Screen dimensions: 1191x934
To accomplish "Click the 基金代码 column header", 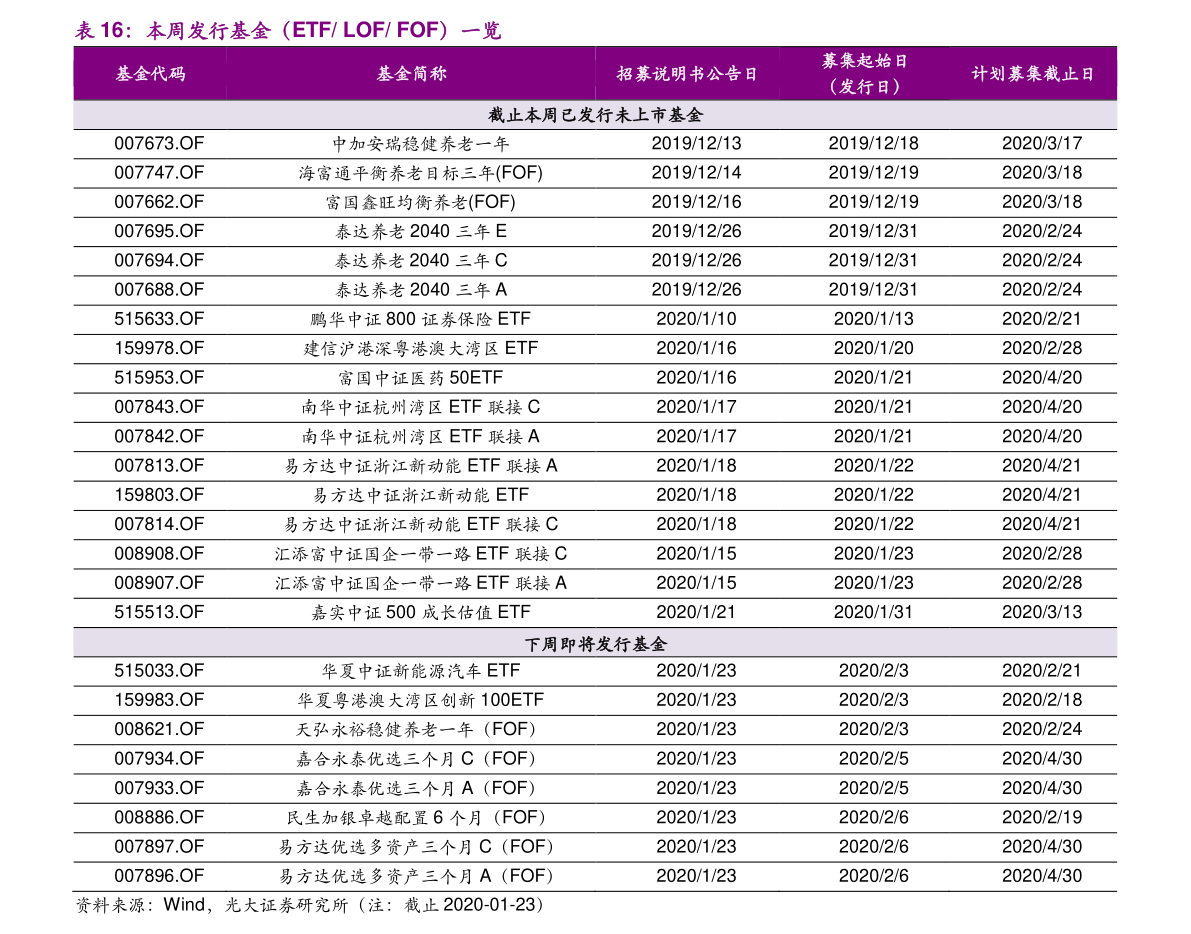I will tap(150, 74).
